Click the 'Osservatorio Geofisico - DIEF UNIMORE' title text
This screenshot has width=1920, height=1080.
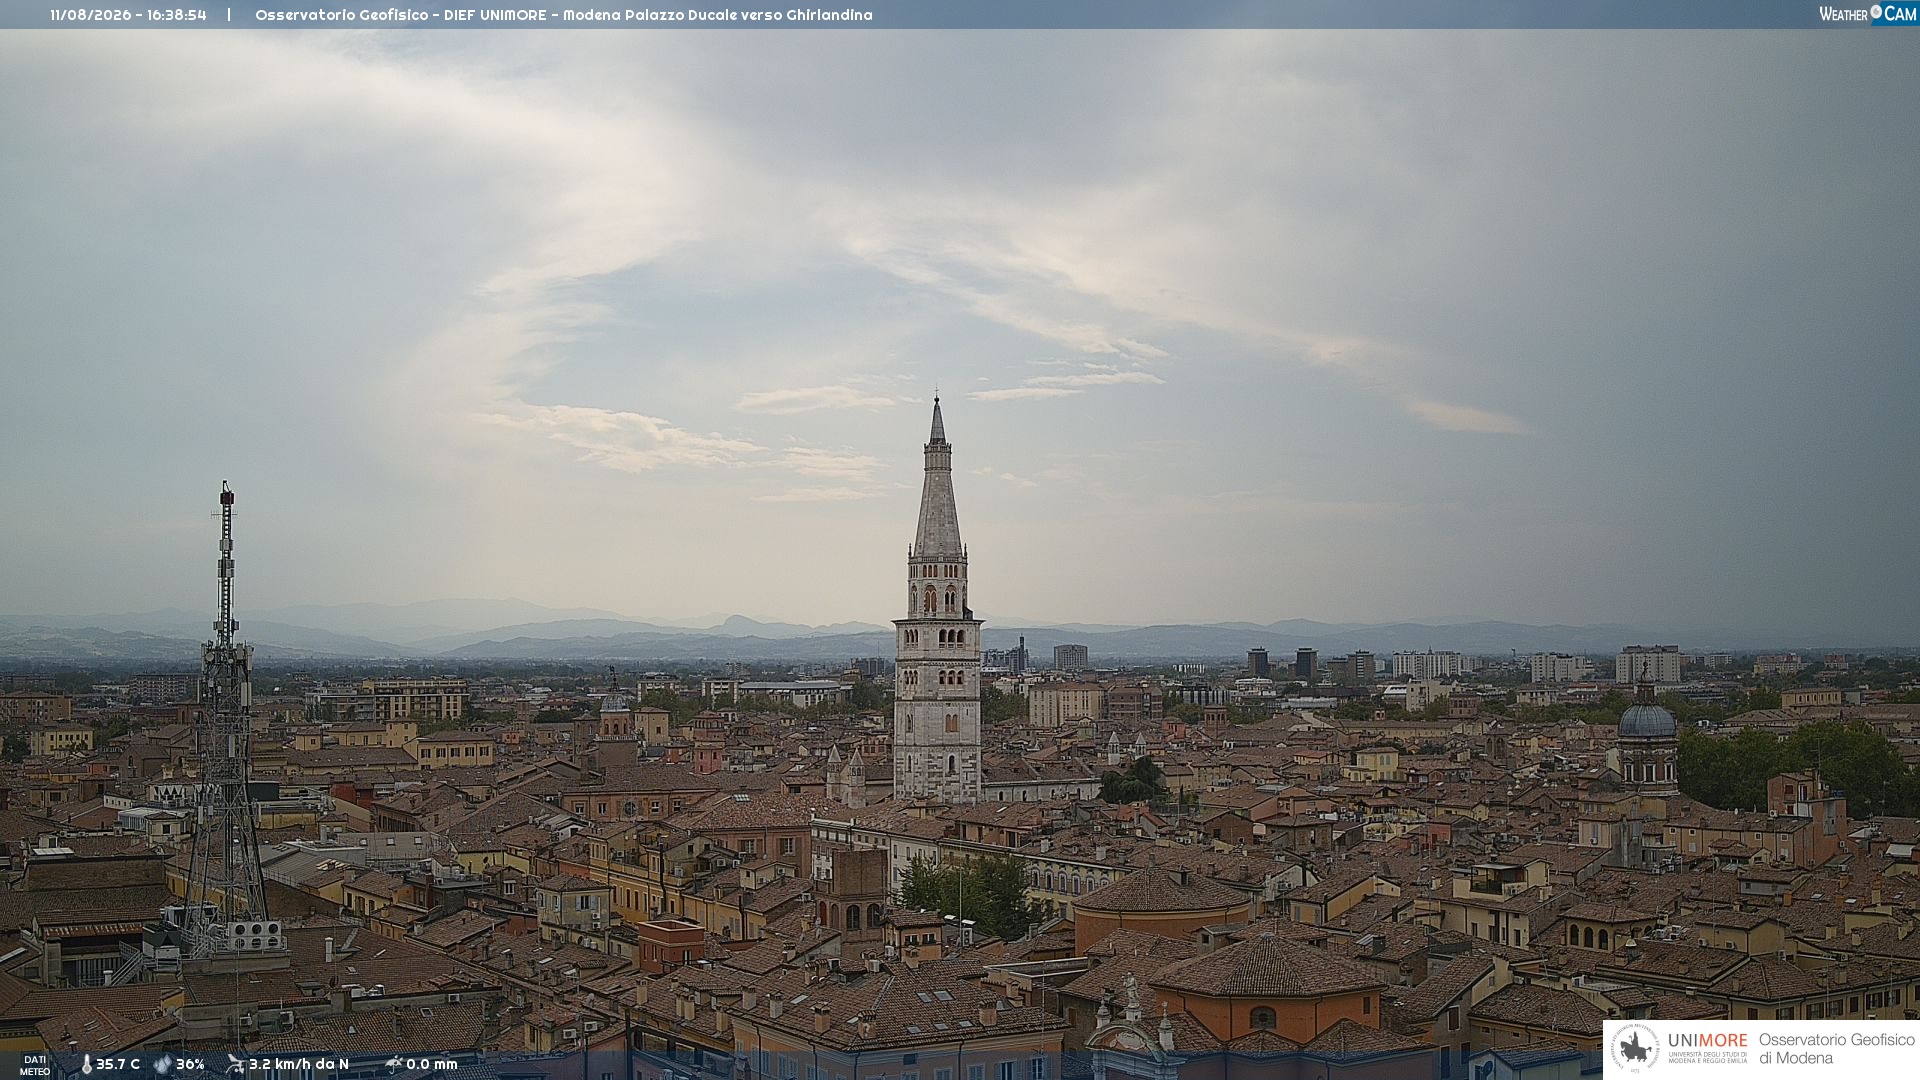pos(401,15)
